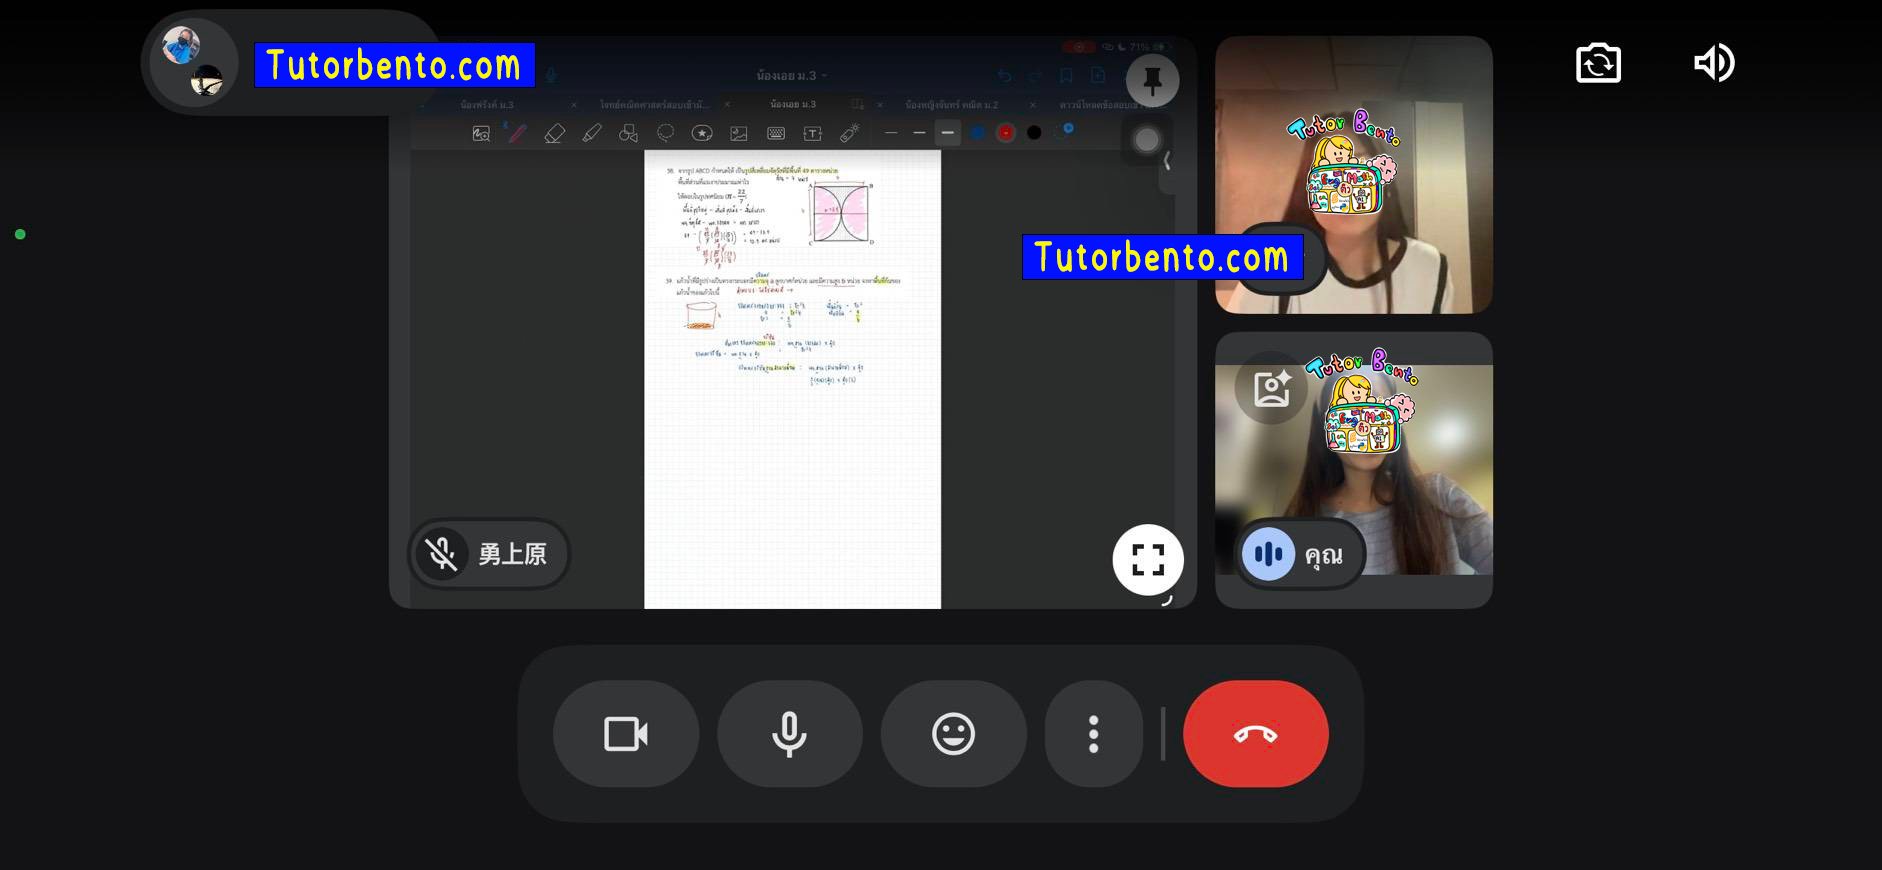Viewport: 1882px width, 870px height.
Task: Select the pen tool in shared toolbar
Action: coord(517,133)
